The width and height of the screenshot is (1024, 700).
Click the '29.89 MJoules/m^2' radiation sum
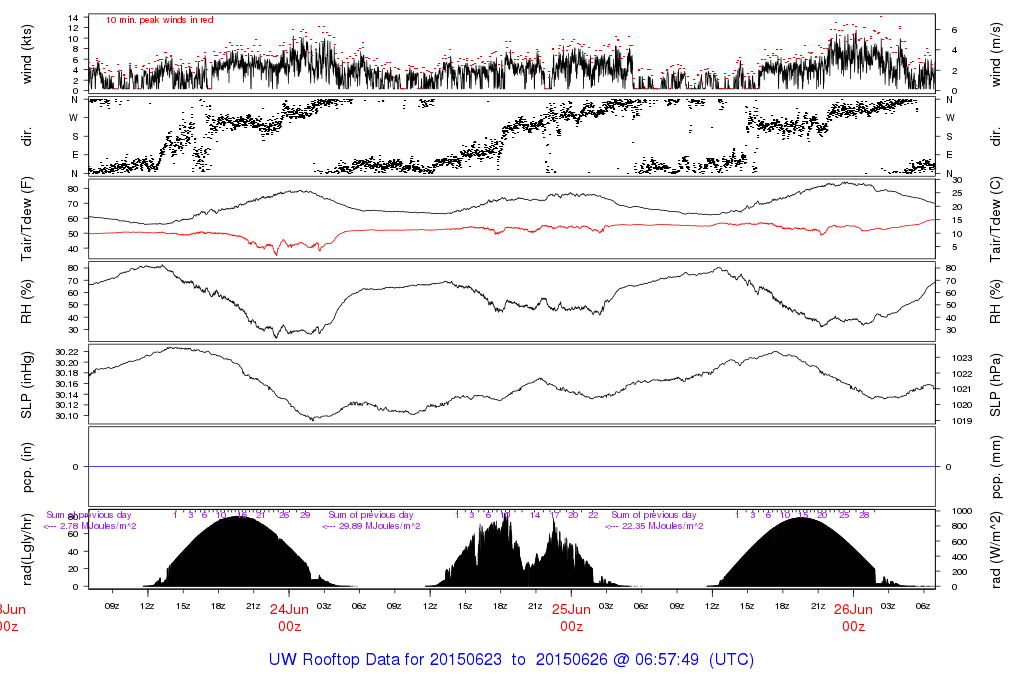tap(379, 526)
